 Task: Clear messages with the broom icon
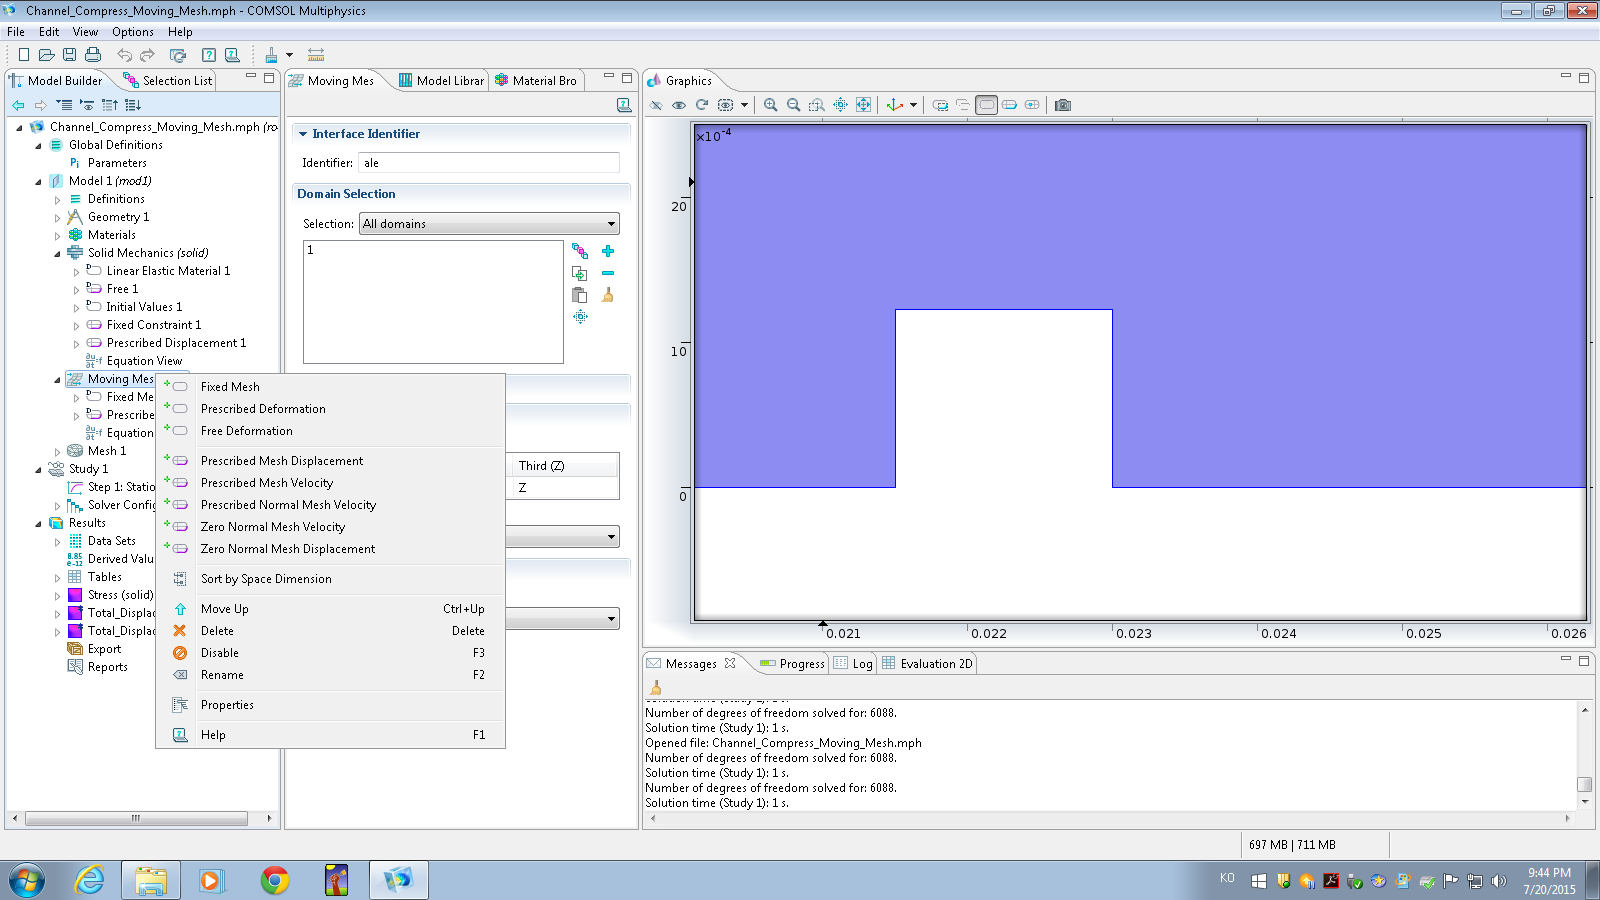(x=656, y=688)
